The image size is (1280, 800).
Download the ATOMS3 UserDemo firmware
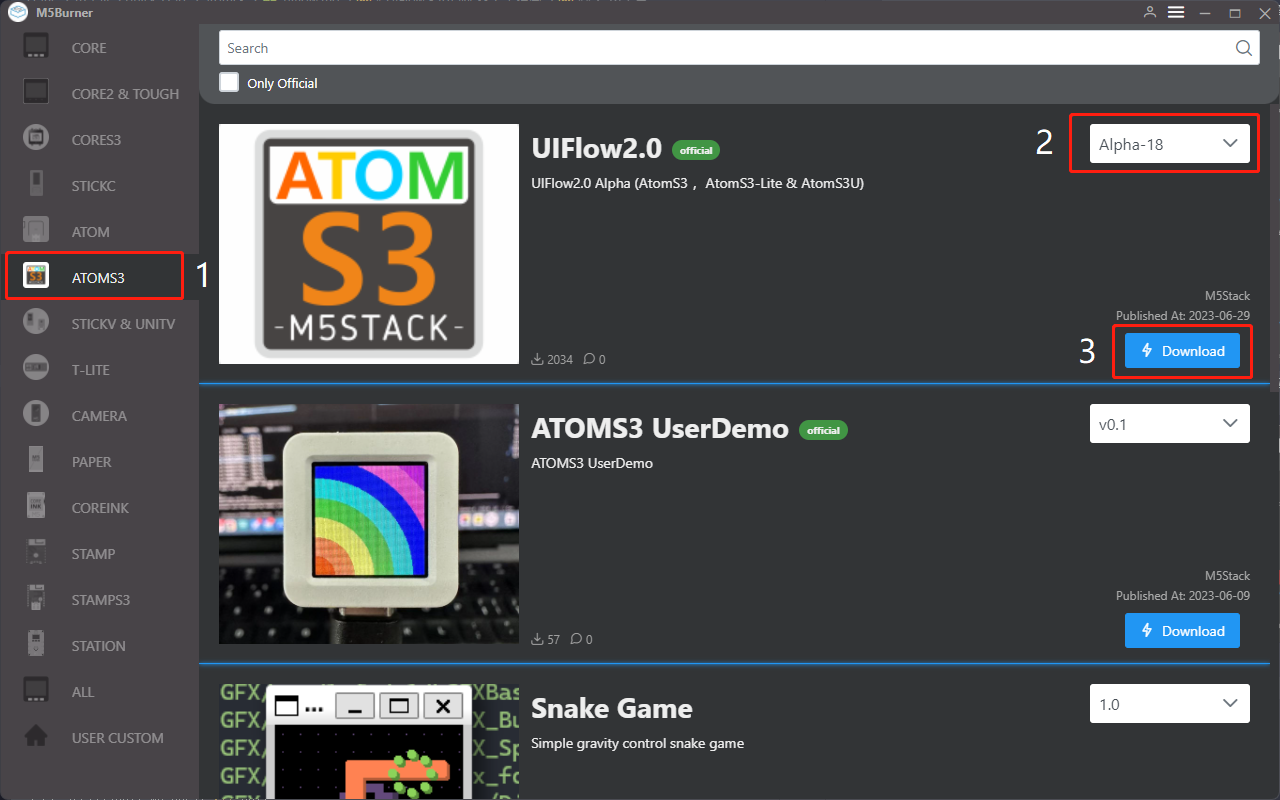[1182, 631]
